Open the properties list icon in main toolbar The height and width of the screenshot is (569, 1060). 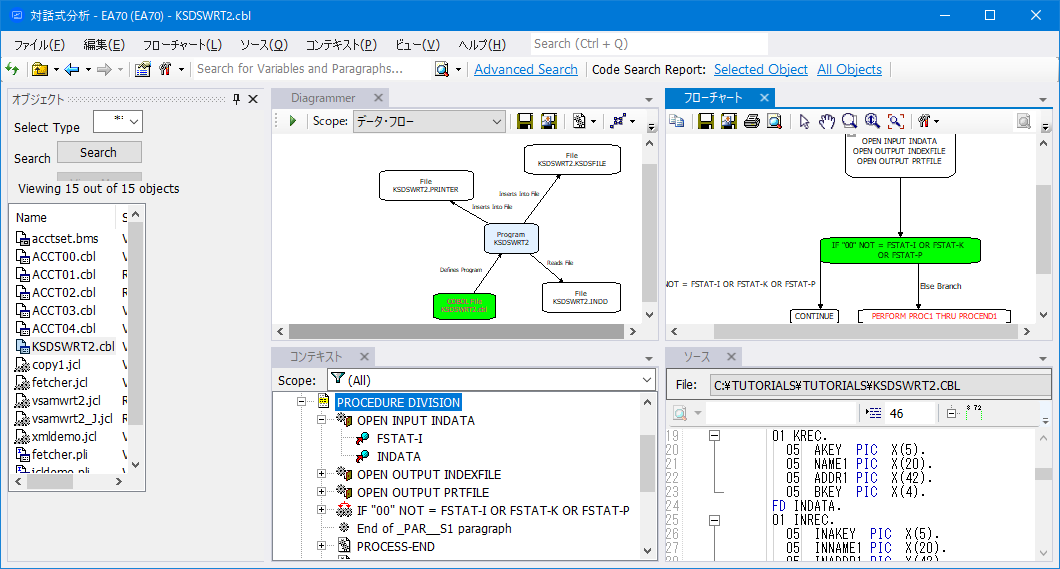(x=143, y=69)
